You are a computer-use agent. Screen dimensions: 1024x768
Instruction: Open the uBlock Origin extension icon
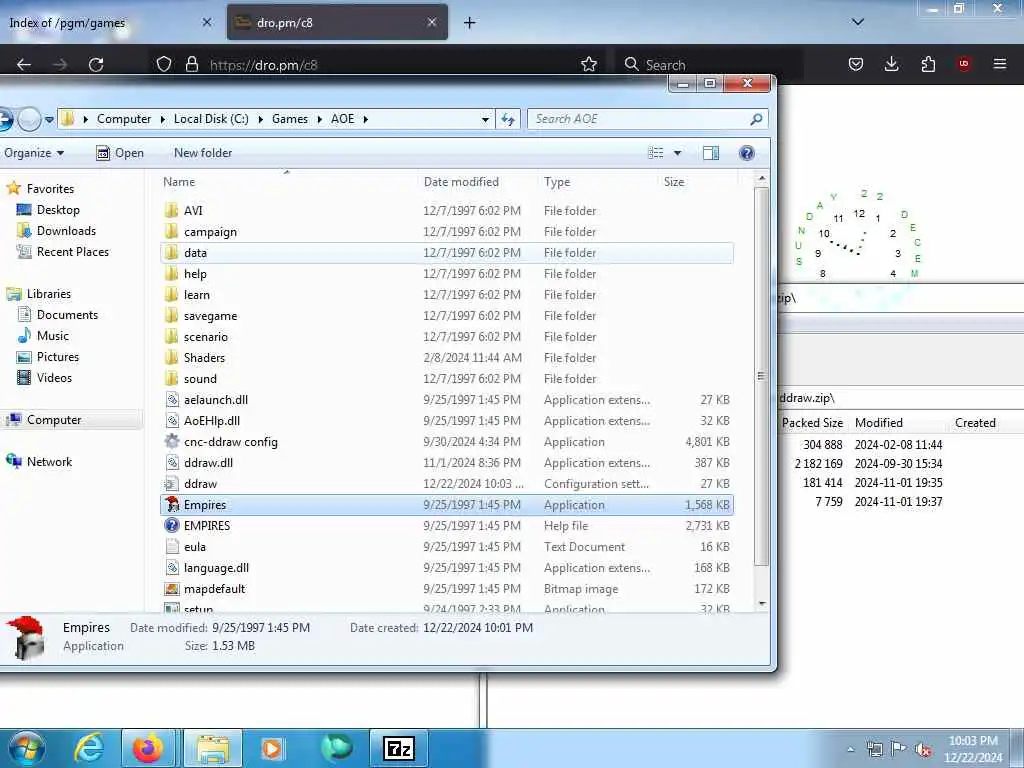tap(964, 64)
